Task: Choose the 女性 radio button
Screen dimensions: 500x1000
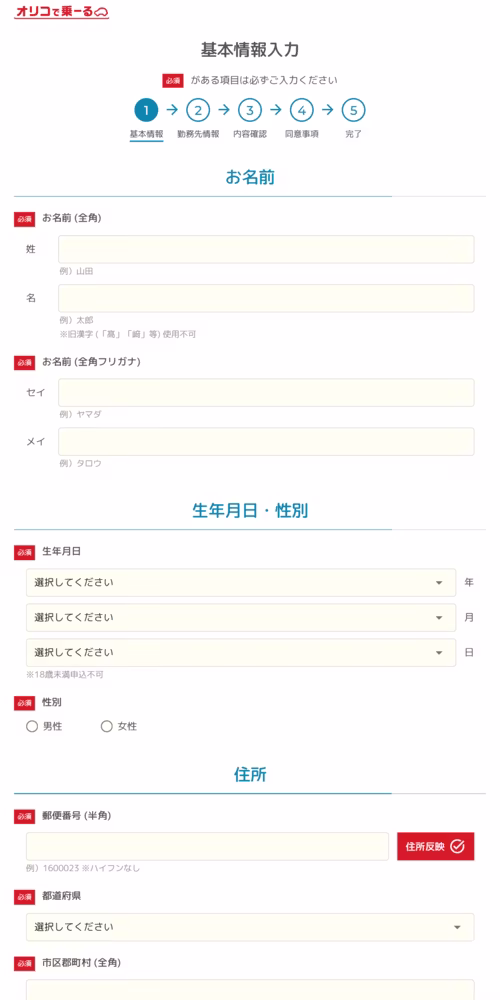Action: click(107, 726)
